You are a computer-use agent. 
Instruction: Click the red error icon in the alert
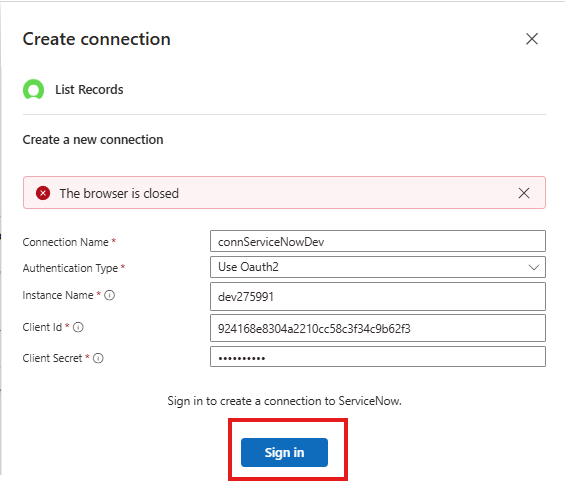(43, 193)
